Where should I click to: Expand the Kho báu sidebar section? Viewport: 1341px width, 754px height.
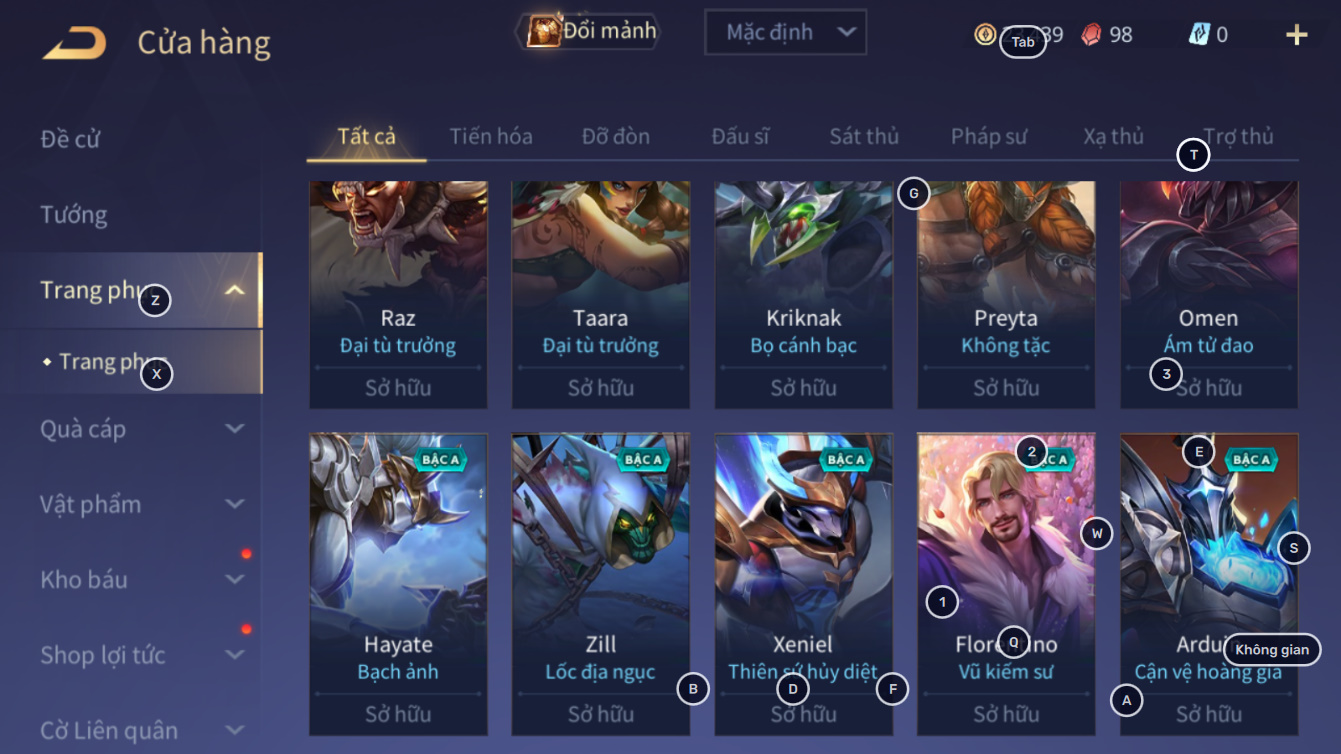(234, 580)
